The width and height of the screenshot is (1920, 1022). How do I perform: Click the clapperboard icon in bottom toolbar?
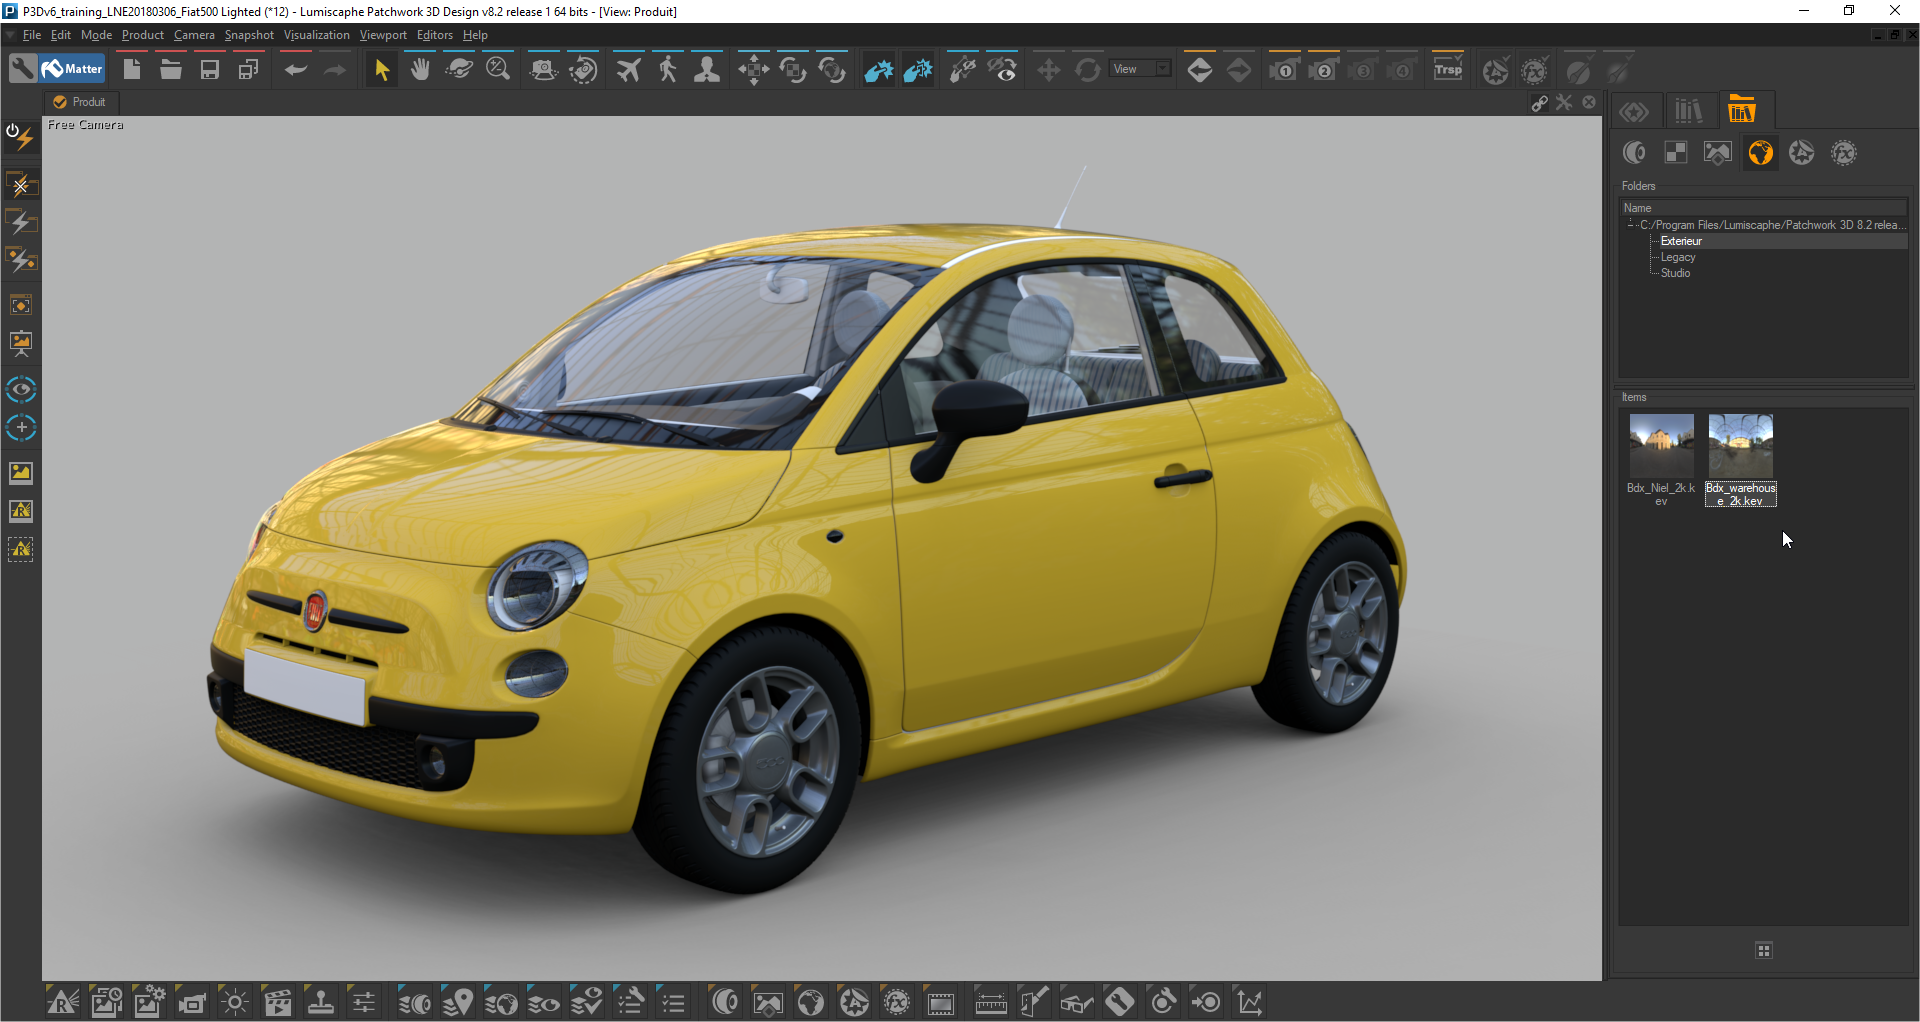[x=278, y=1002]
